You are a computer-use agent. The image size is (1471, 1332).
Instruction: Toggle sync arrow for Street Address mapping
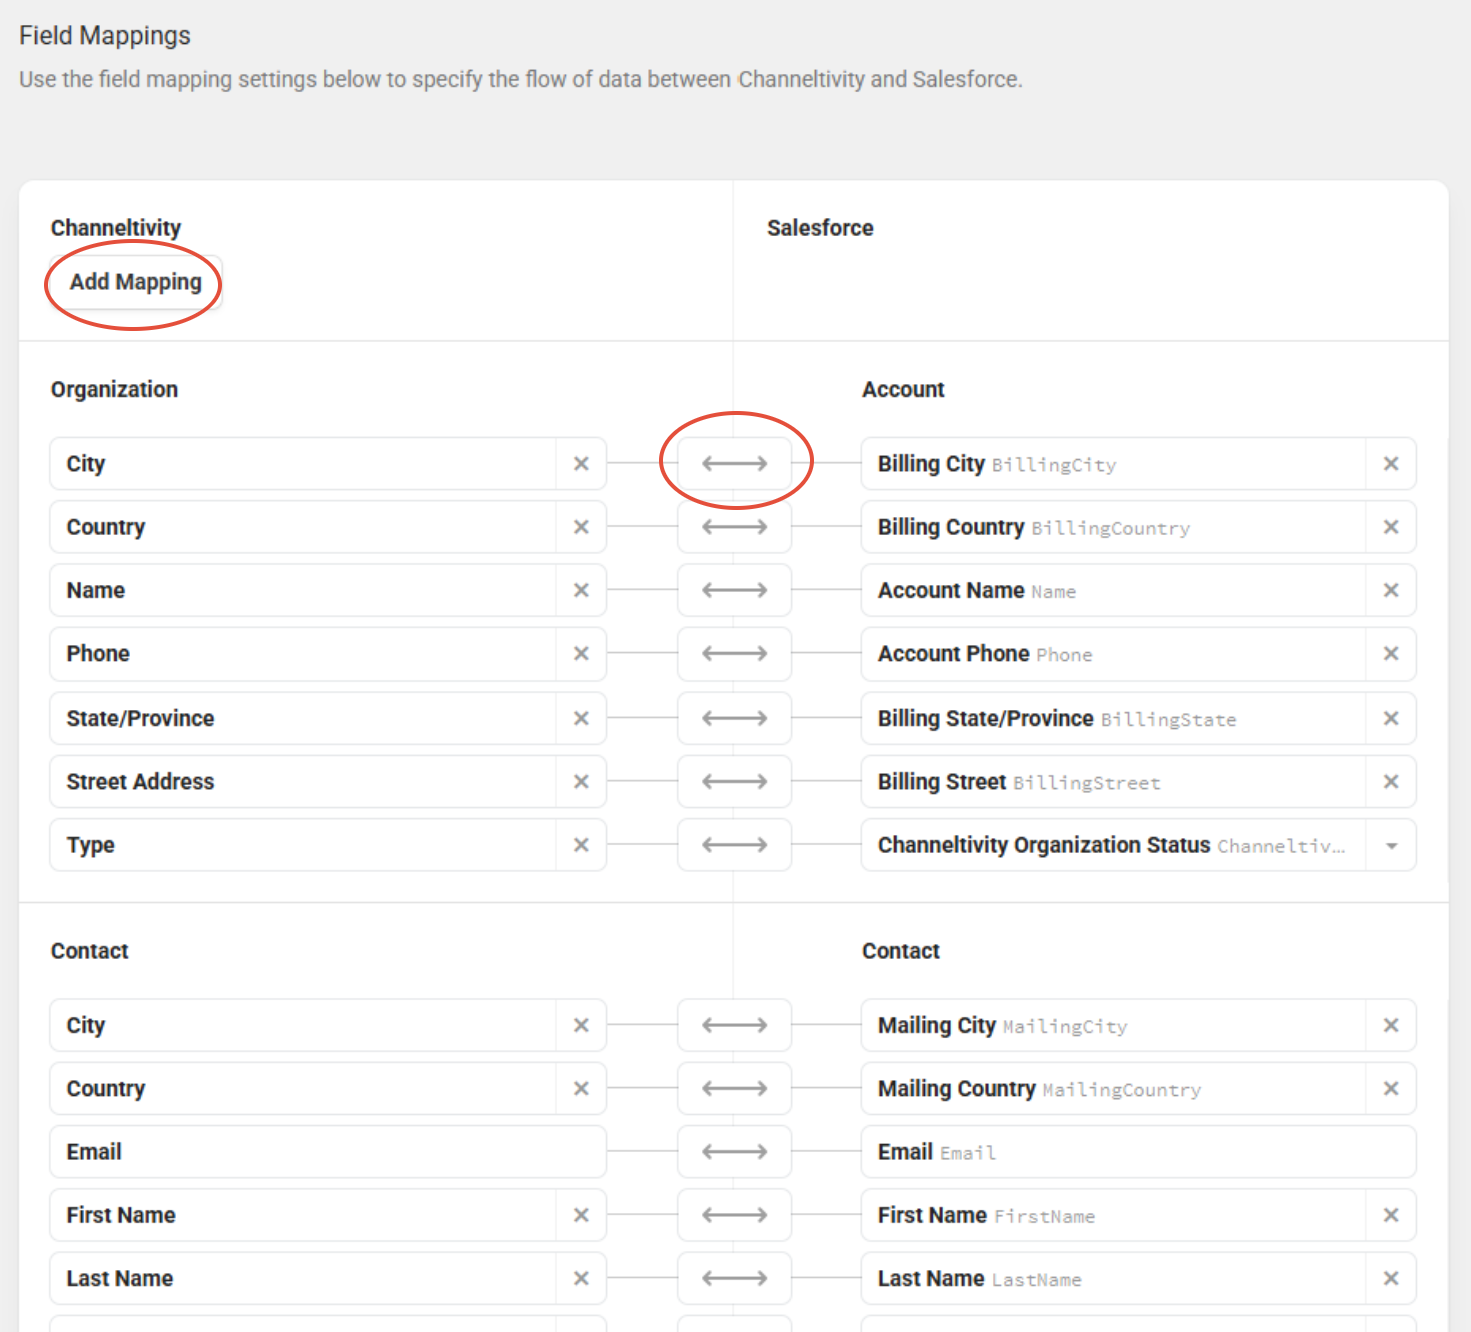point(734,782)
